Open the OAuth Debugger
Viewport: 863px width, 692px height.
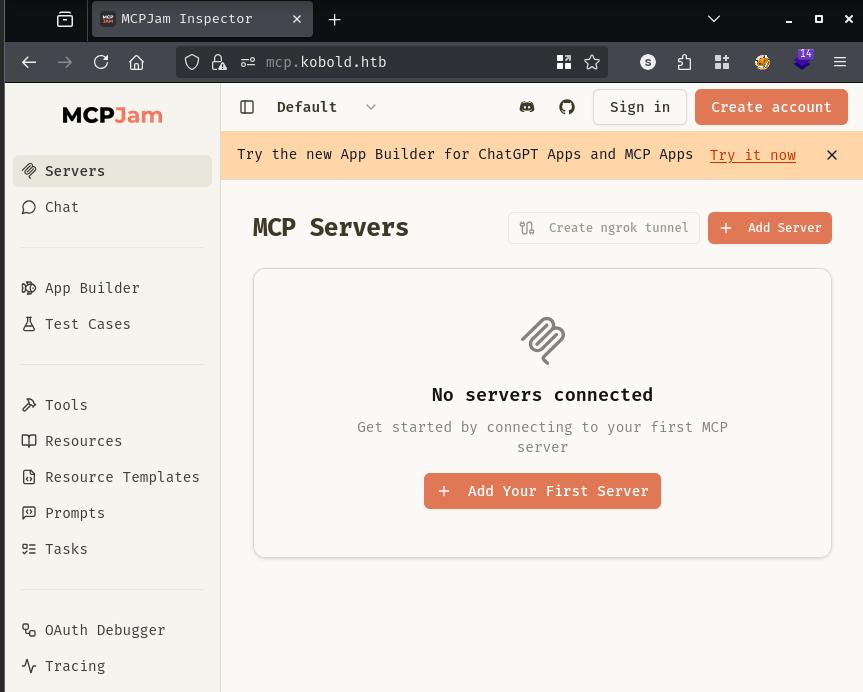click(112, 630)
